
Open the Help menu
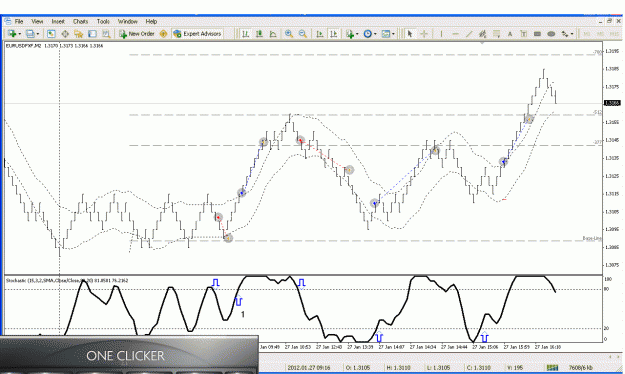click(151, 22)
